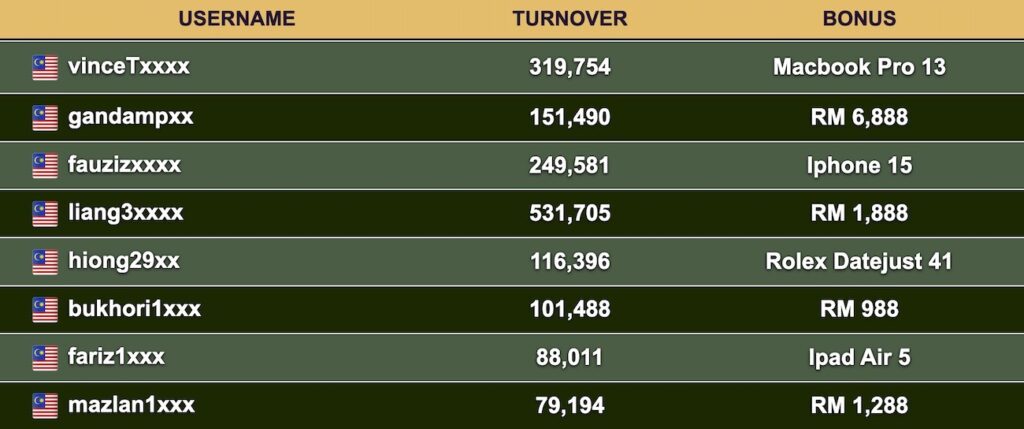Click the 79,194 turnover value
The image size is (1024, 429).
point(569,405)
